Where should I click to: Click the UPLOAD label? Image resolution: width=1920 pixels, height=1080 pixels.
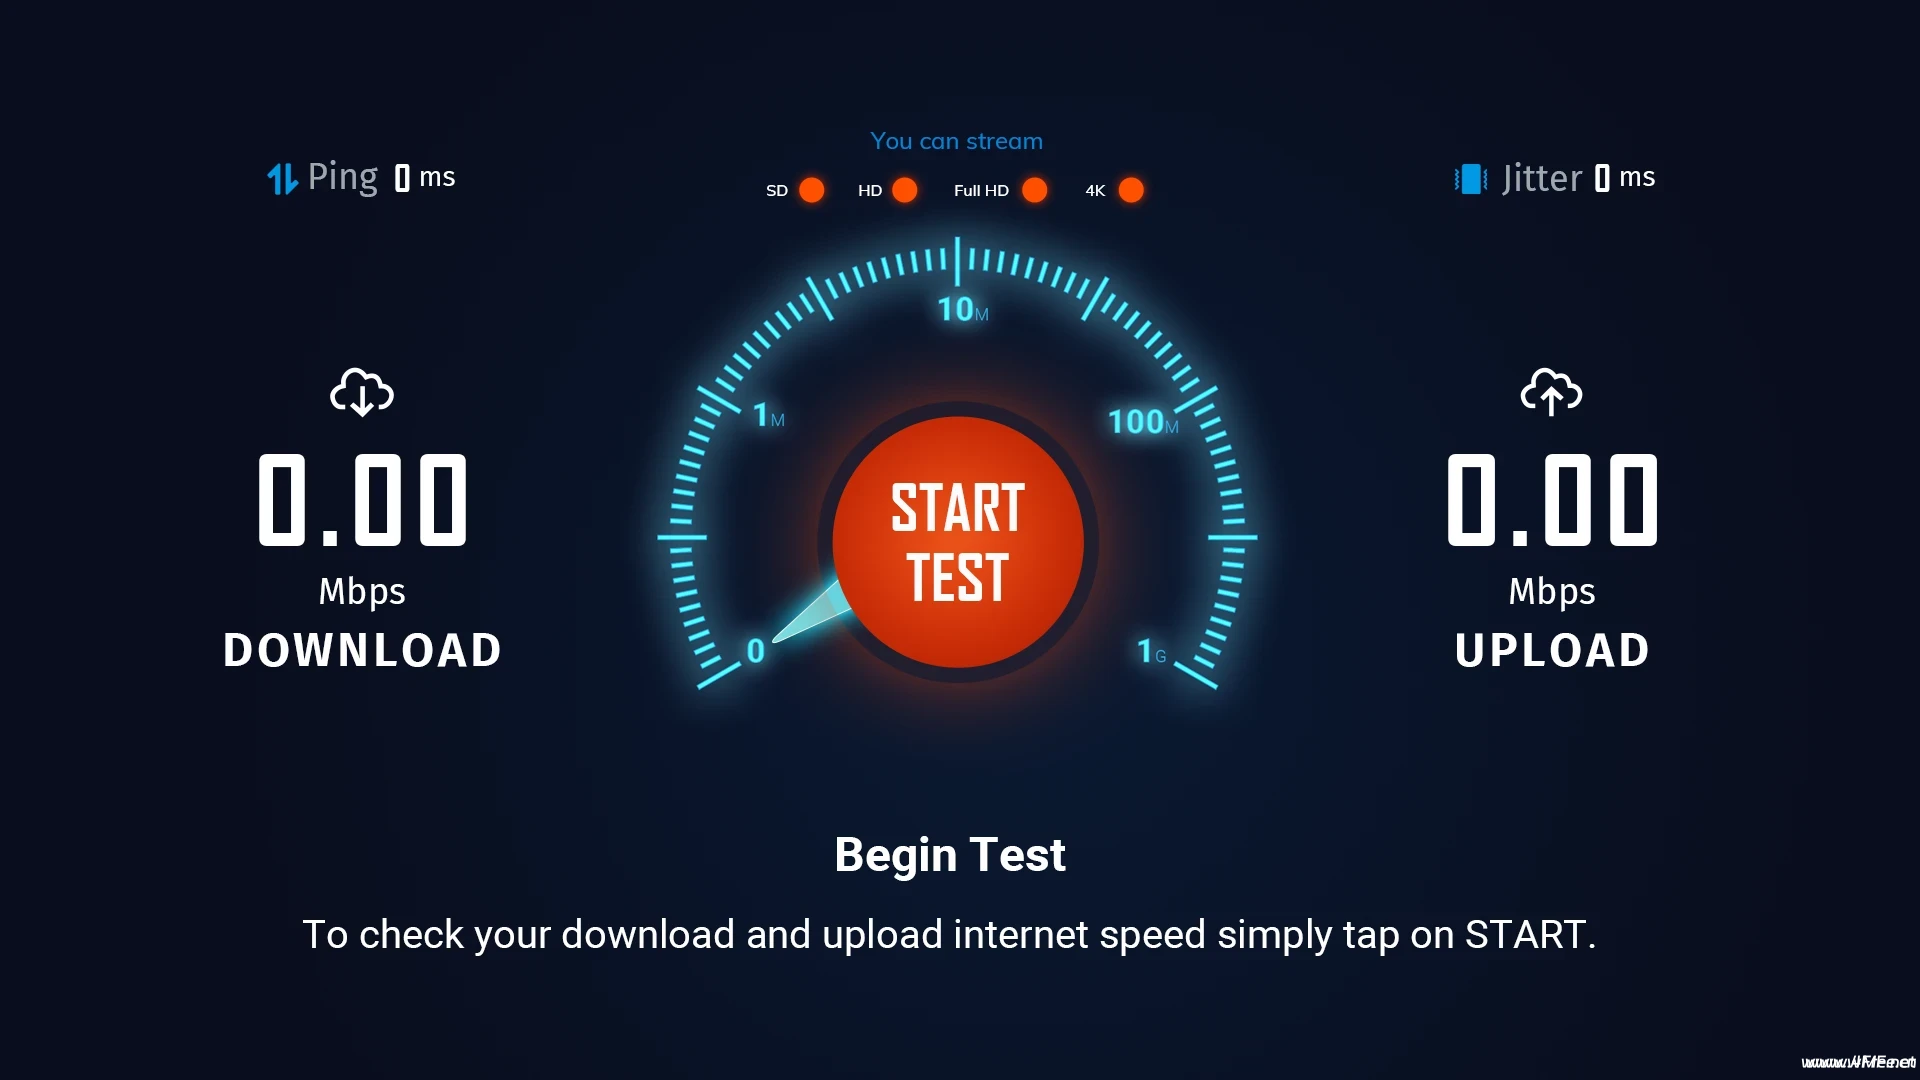point(1552,650)
